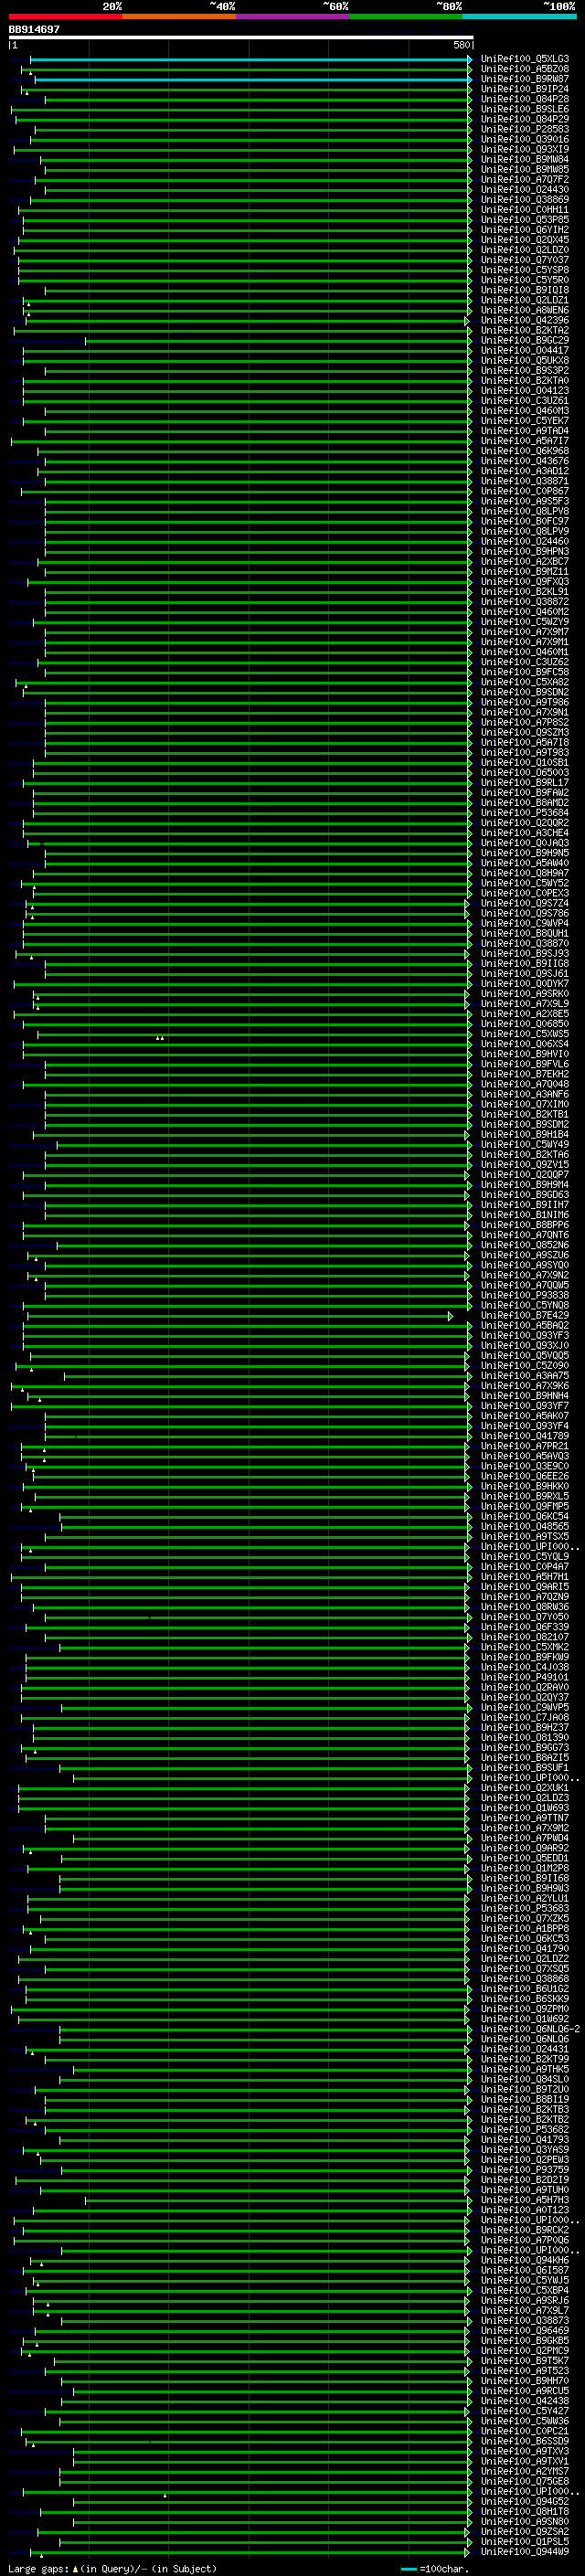Image resolution: width=585 pixels, height=2576 pixels.
Task: Select UniRef100_A7X9K6 hit
Action: 525,1386
